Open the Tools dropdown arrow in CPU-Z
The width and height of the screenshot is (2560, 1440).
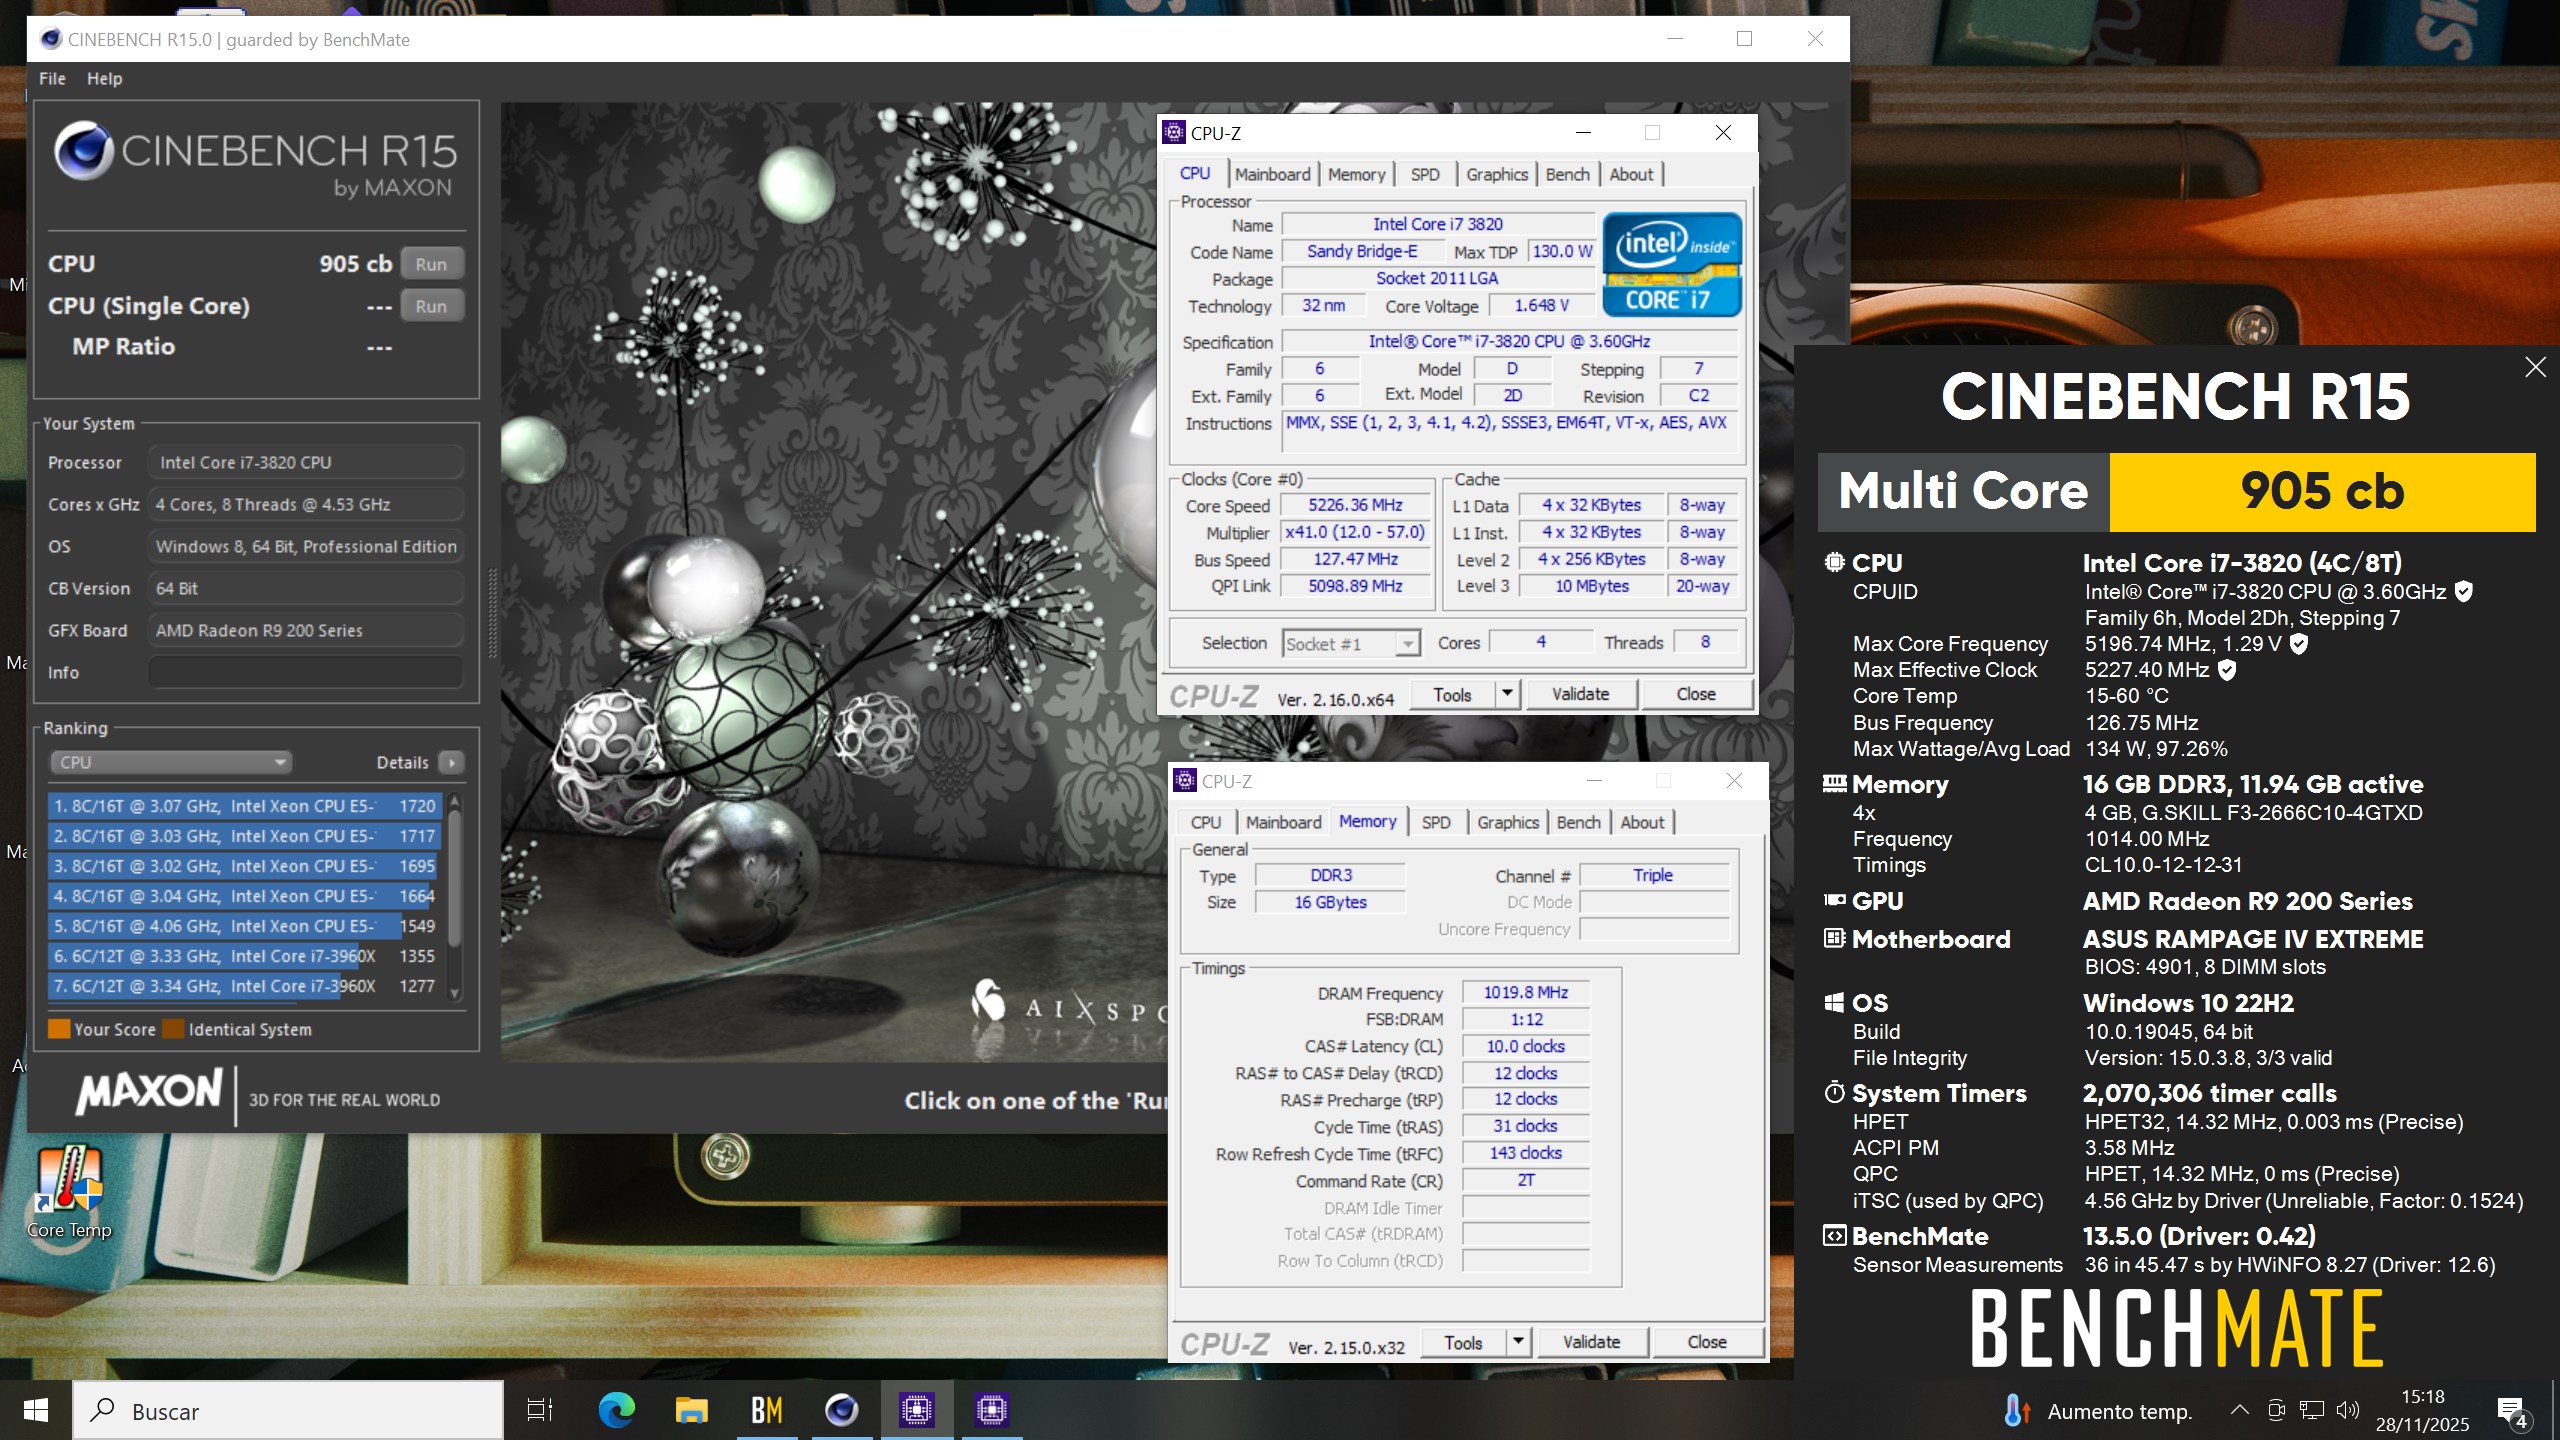[x=1506, y=694]
